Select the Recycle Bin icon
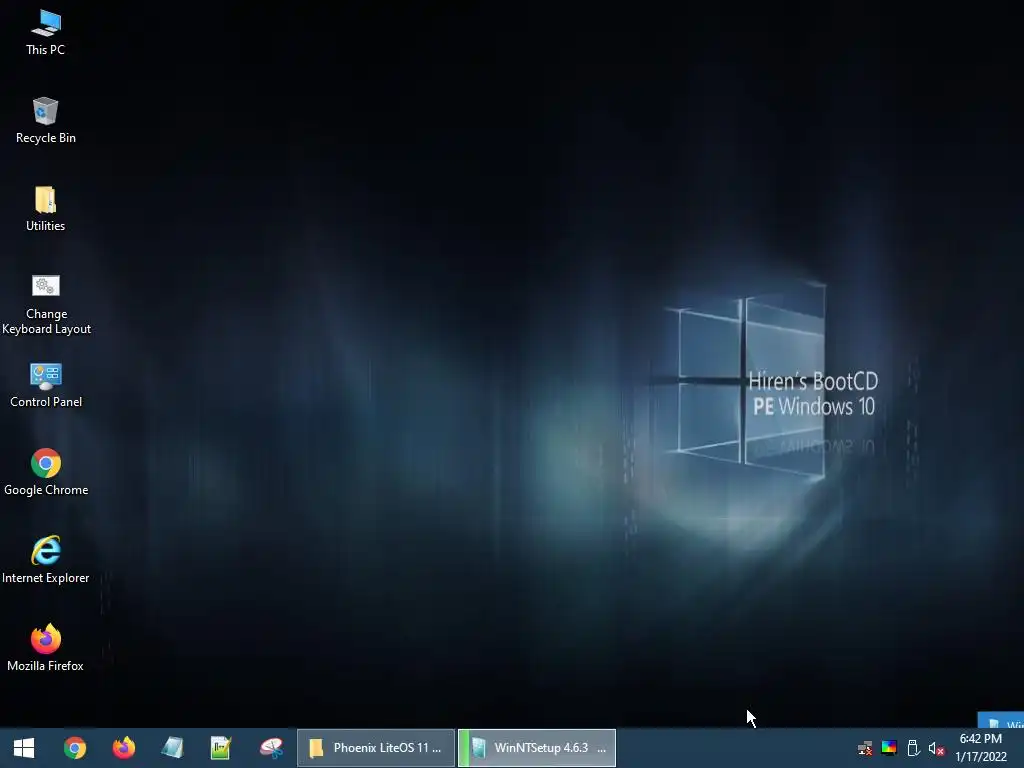Image resolution: width=1024 pixels, height=768 pixels. 46,120
